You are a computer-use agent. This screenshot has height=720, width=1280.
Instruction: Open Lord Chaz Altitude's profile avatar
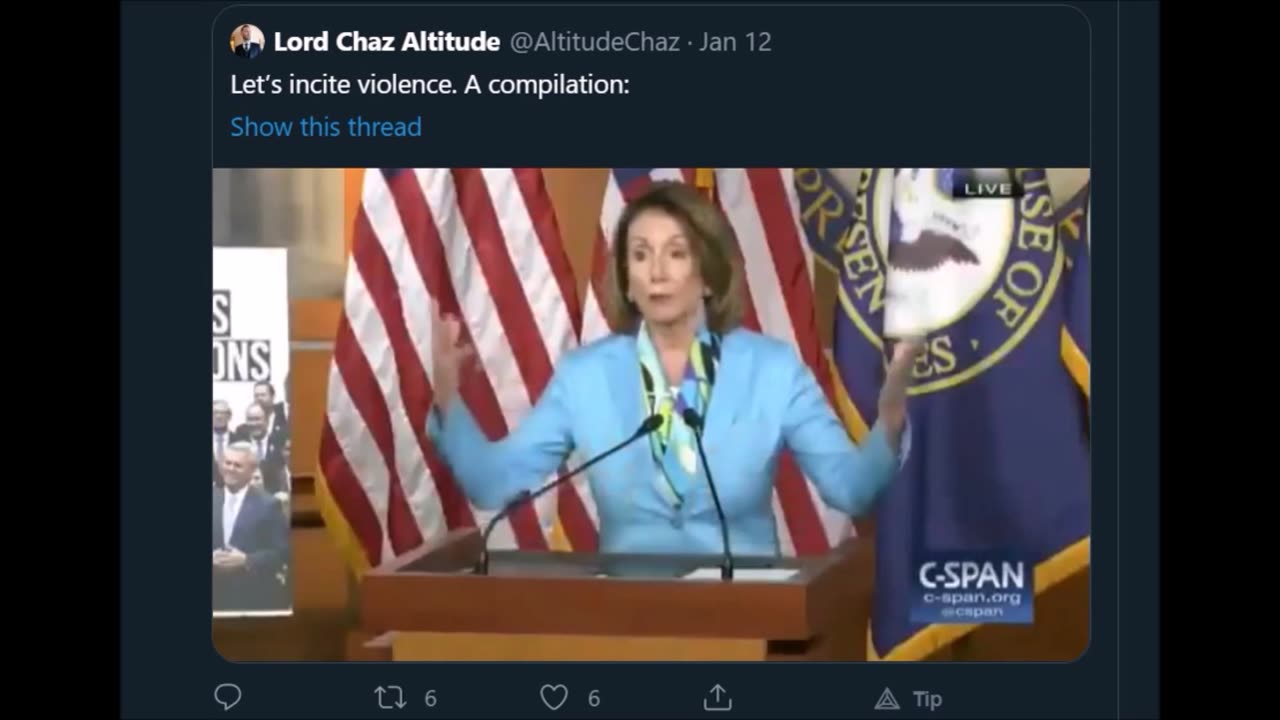coord(247,42)
